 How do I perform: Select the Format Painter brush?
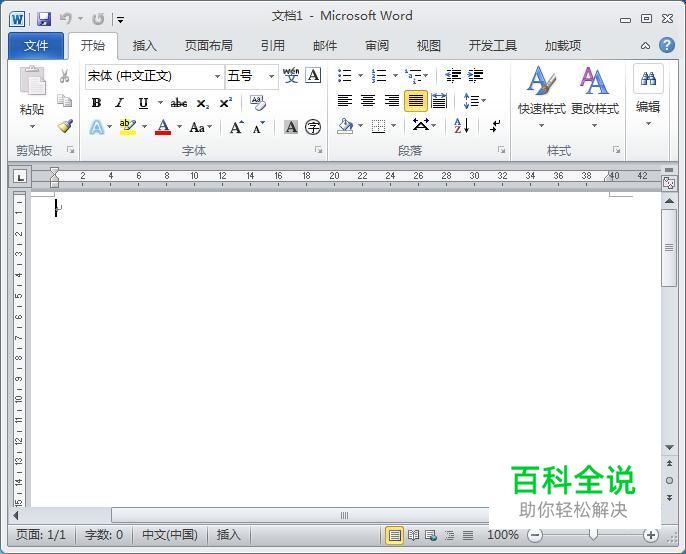coord(65,126)
